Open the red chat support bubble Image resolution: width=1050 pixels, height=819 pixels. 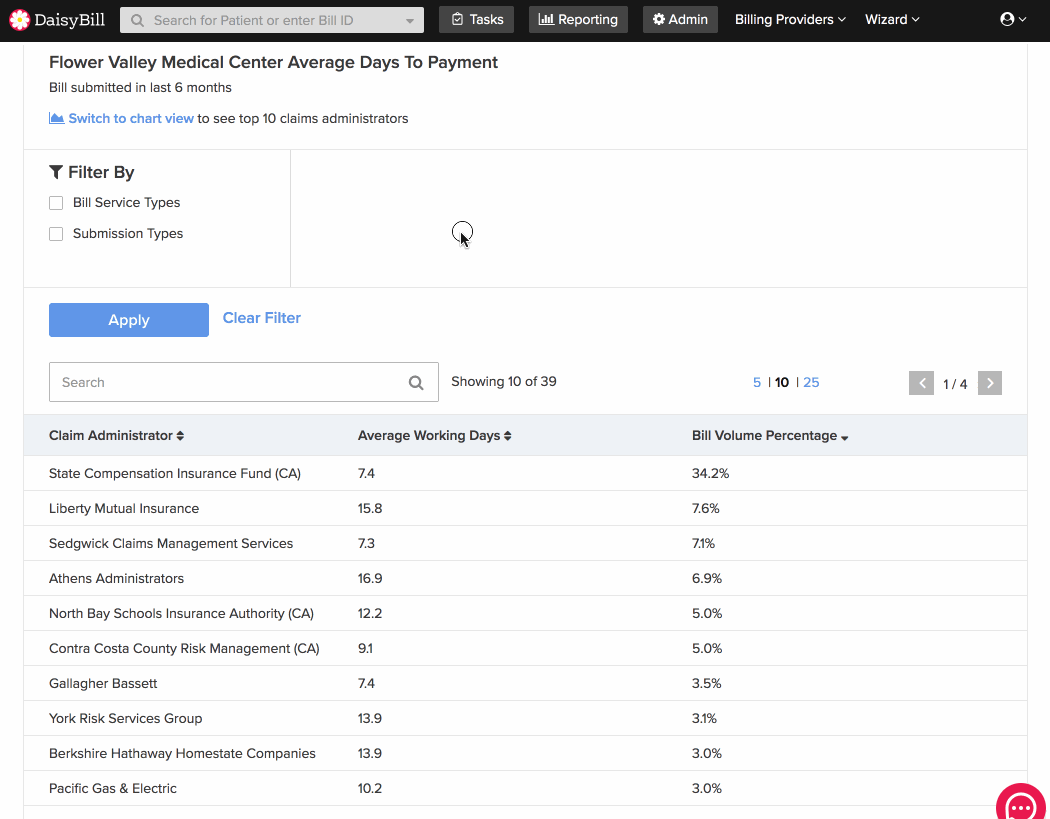1021,802
